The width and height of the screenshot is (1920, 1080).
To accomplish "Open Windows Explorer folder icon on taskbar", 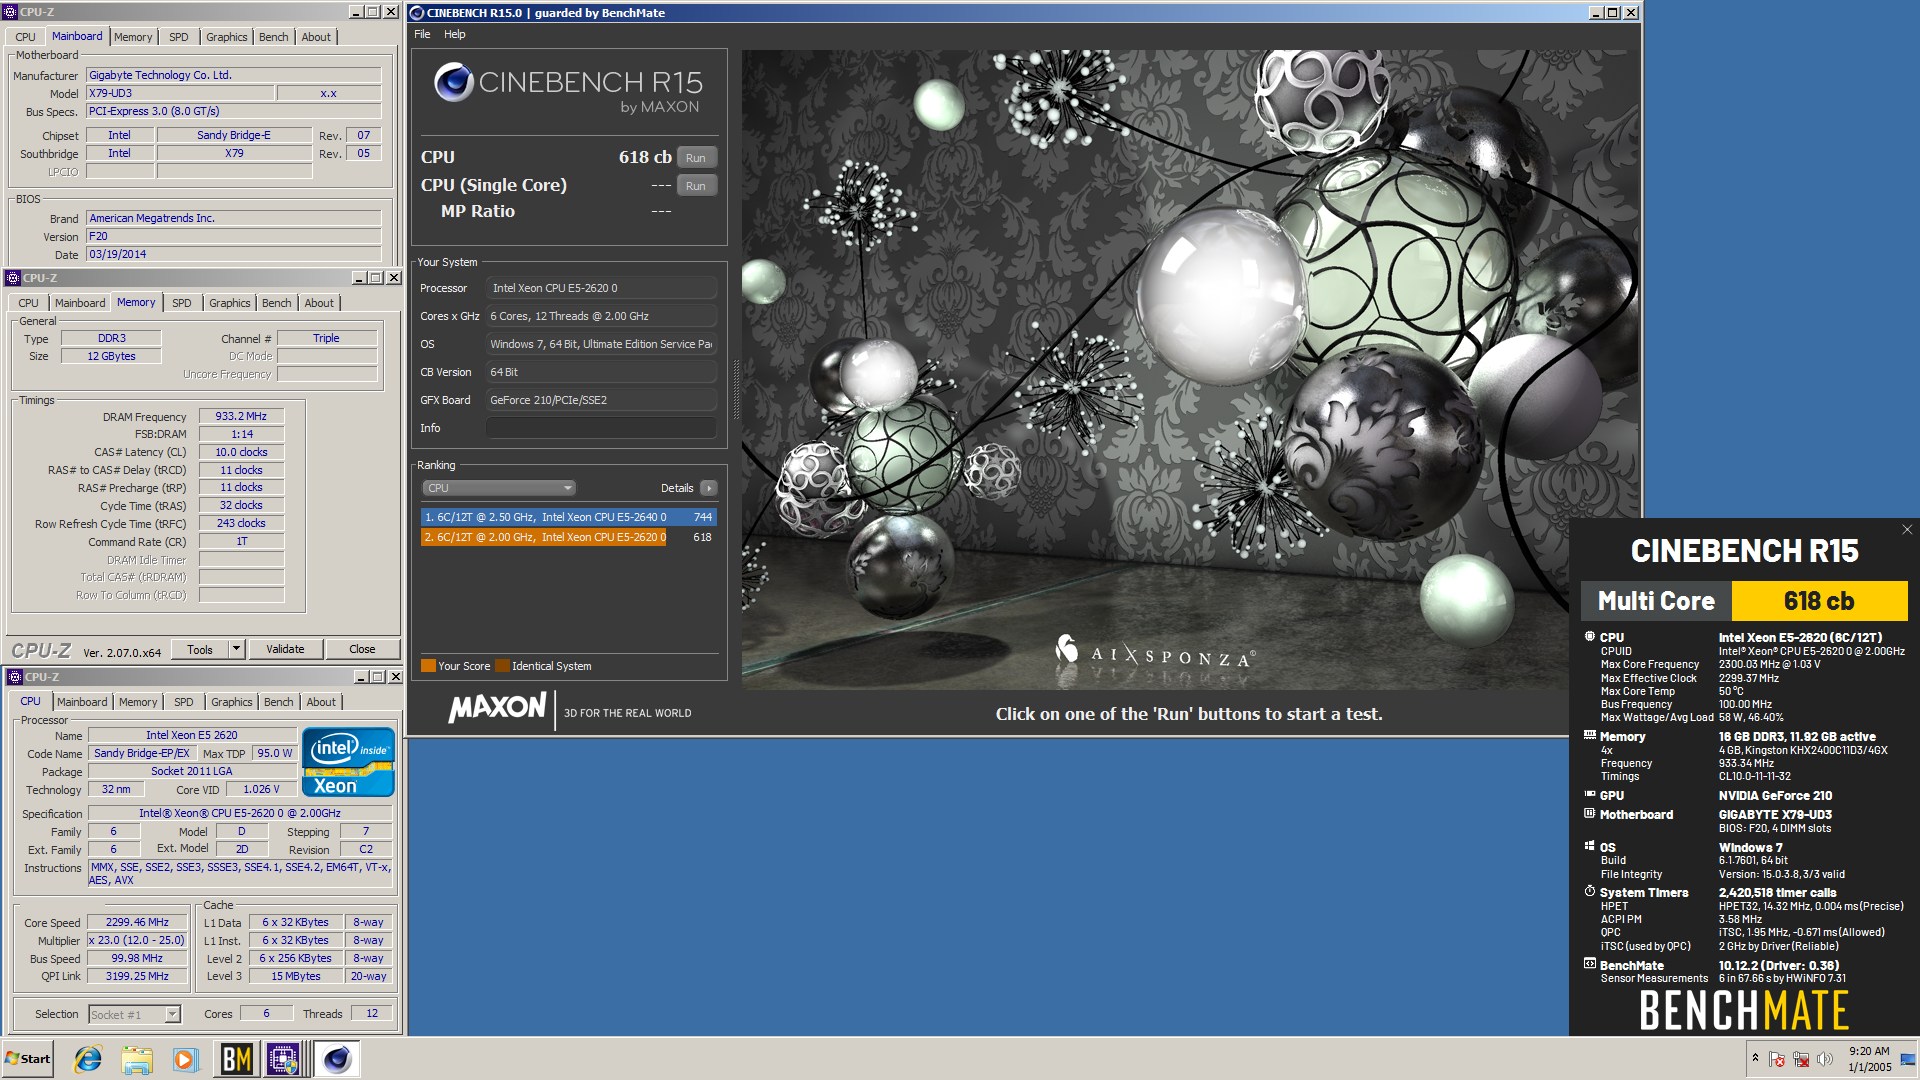I will 137,1059.
